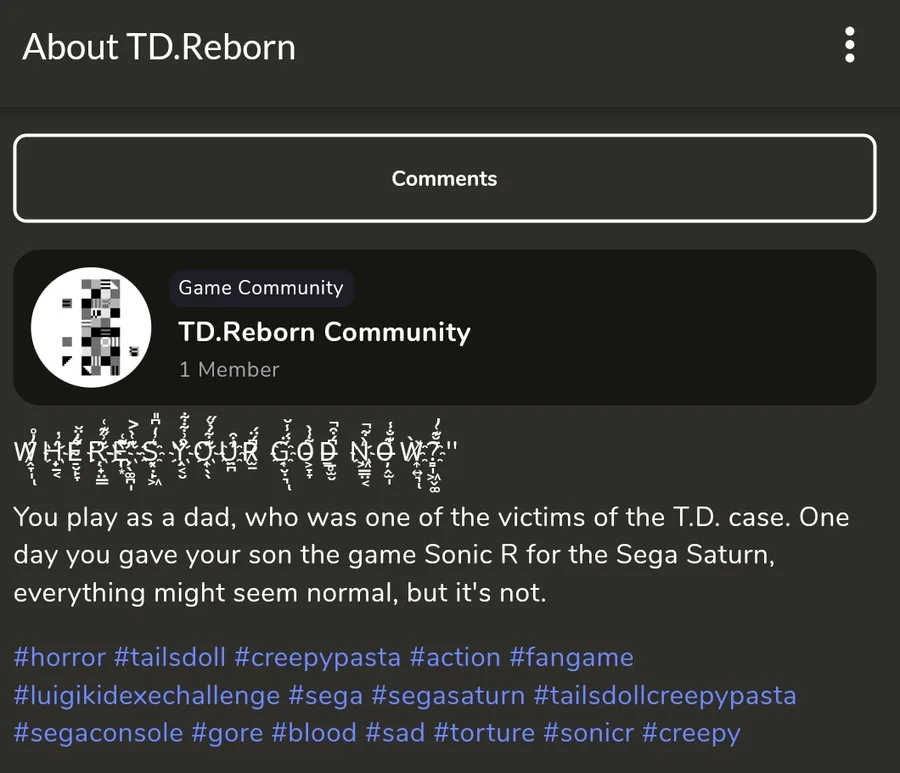Screen dimensions: 900x773
Task: Open the Comments section button
Action: (x=445, y=178)
